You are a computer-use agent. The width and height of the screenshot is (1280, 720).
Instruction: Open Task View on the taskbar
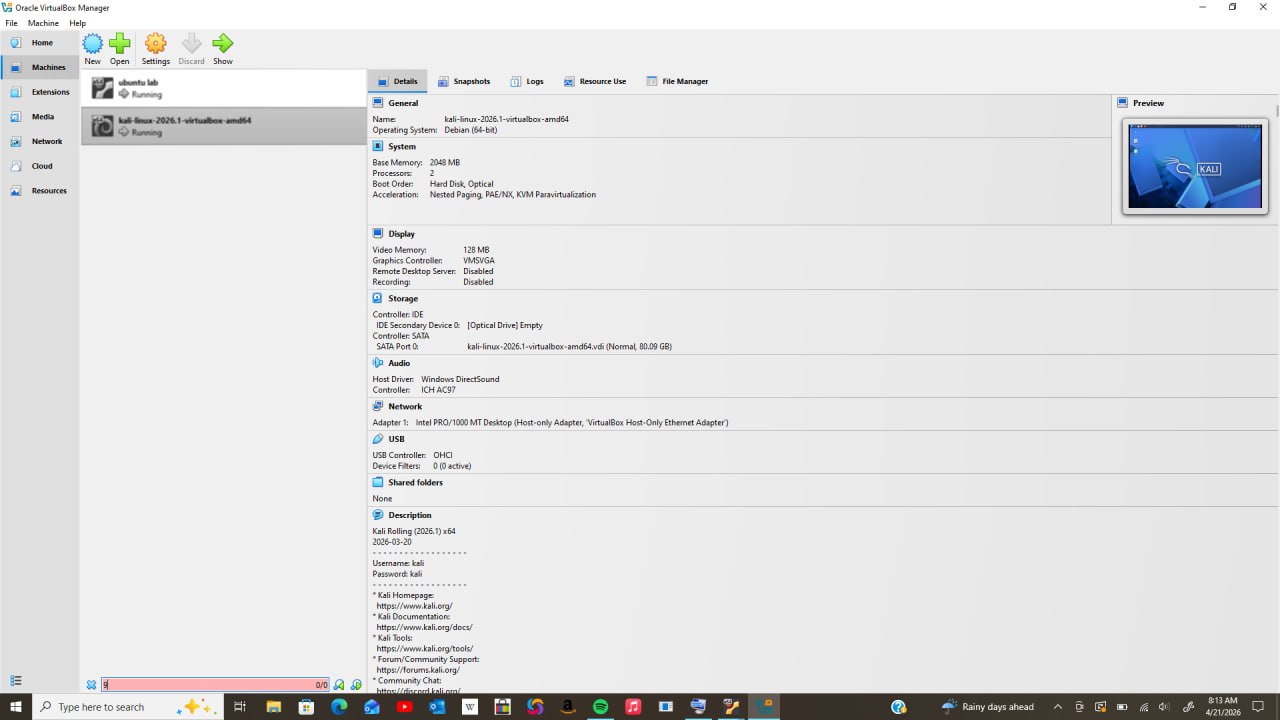pyautogui.click(x=240, y=706)
